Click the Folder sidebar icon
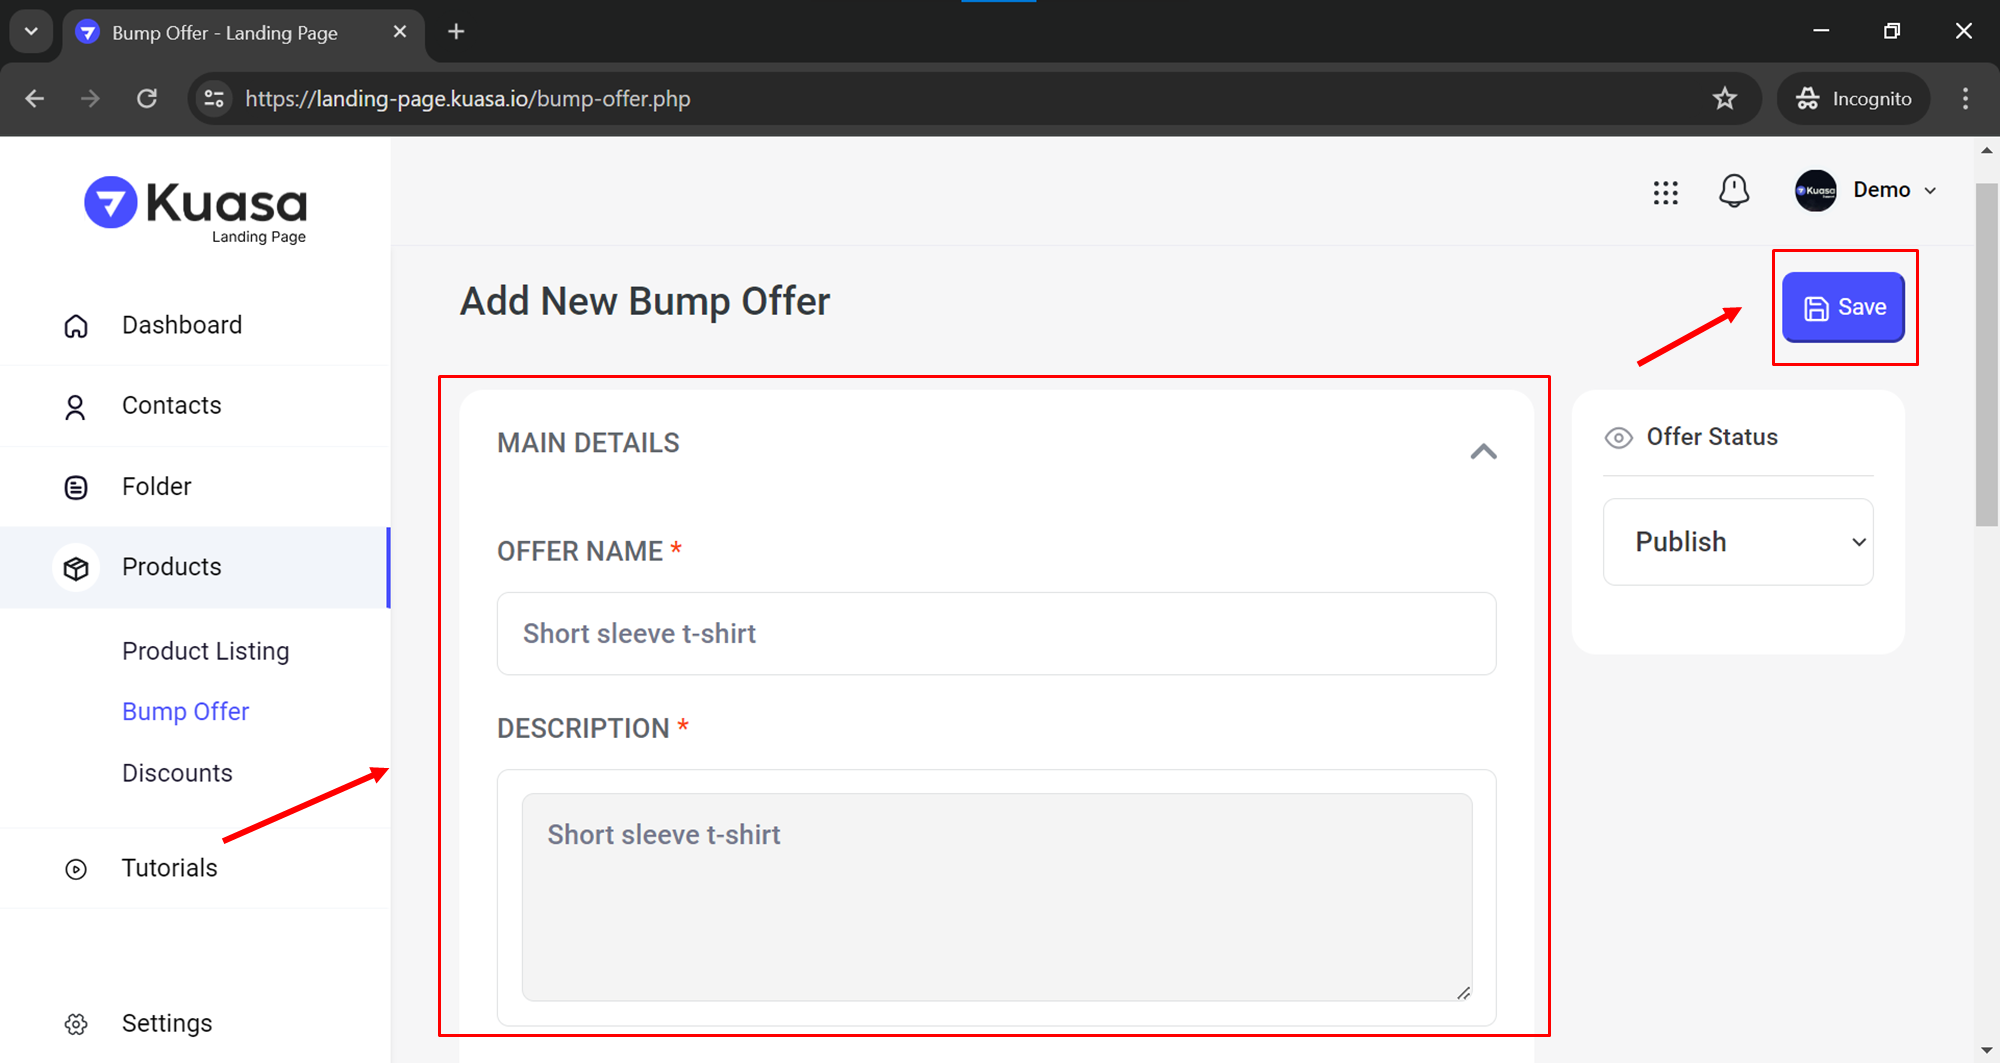This screenshot has width=2000, height=1063. point(76,487)
